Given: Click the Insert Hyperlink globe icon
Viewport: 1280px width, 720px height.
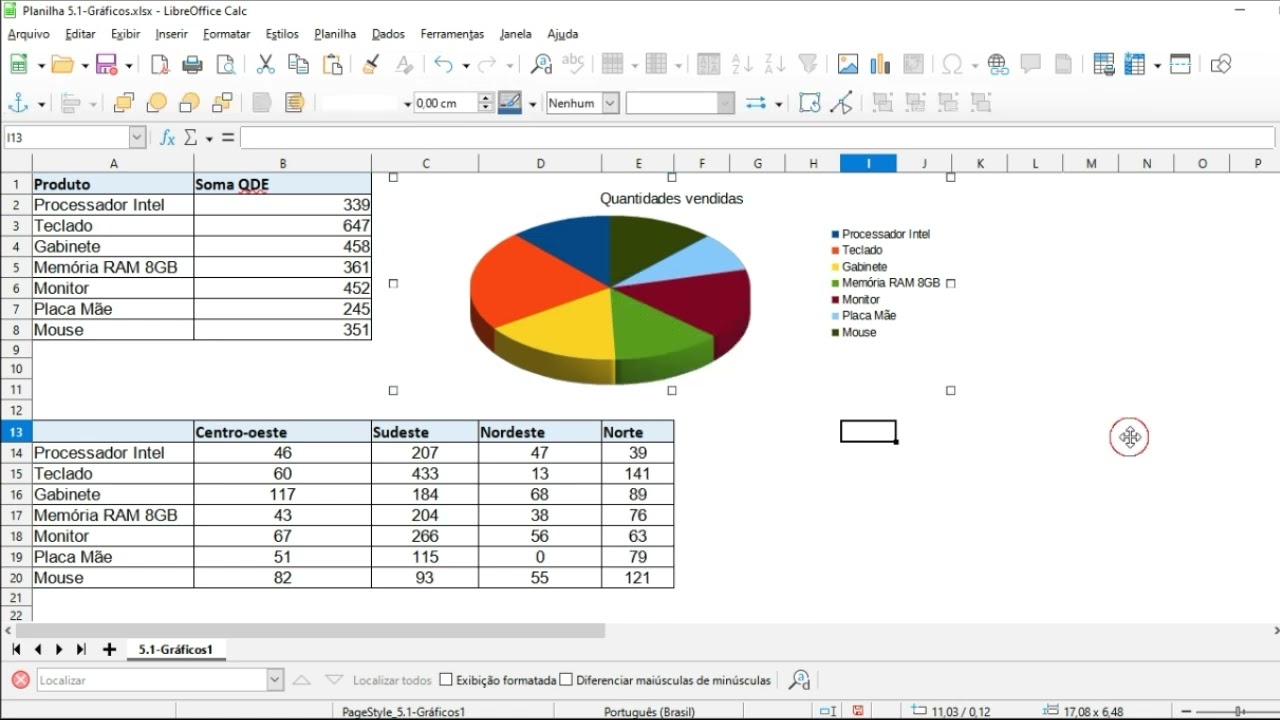Looking at the screenshot, I should pyautogui.click(x=998, y=64).
